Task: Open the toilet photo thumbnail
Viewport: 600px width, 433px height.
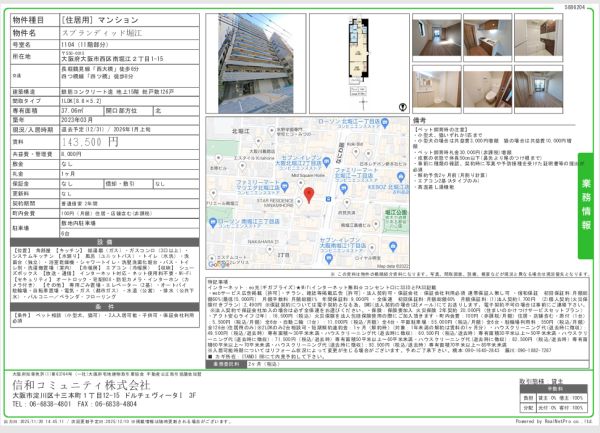Action: point(488,89)
